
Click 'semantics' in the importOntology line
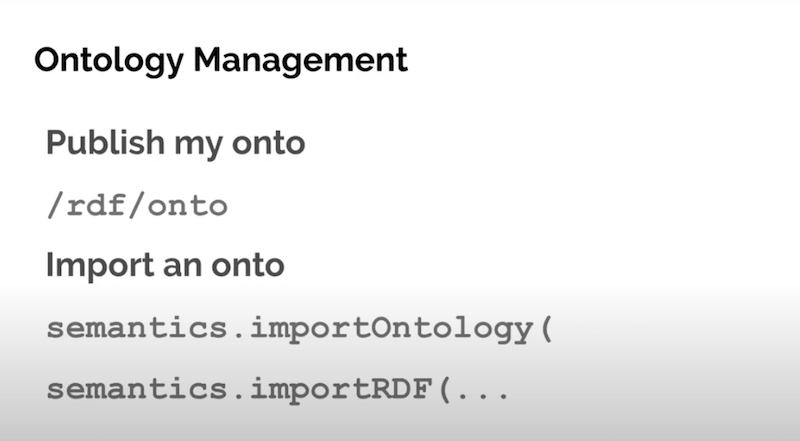pyautogui.click(x=137, y=329)
